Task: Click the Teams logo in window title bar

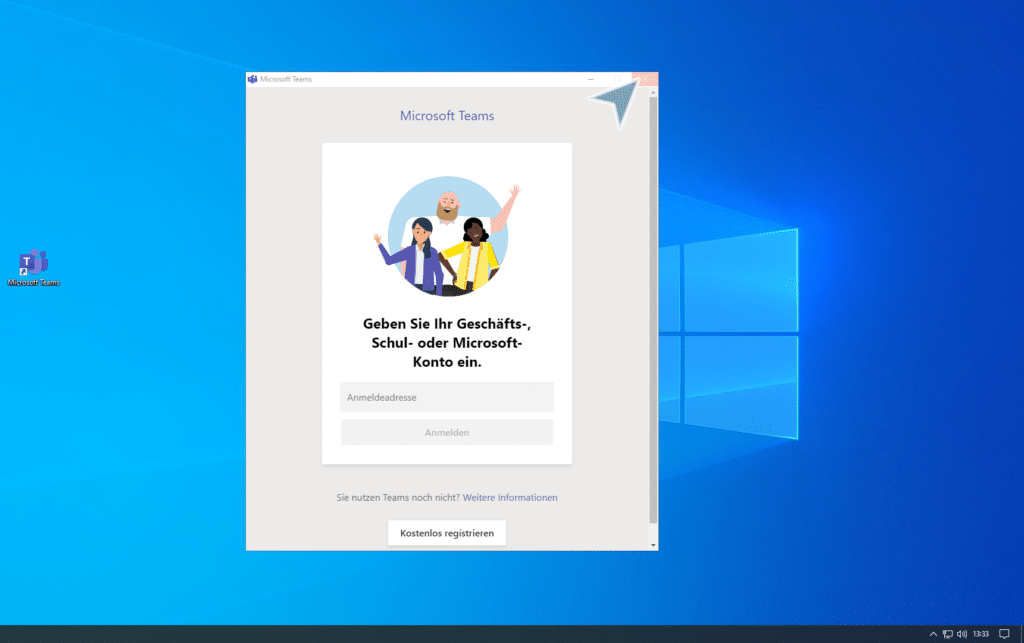Action: click(253, 79)
